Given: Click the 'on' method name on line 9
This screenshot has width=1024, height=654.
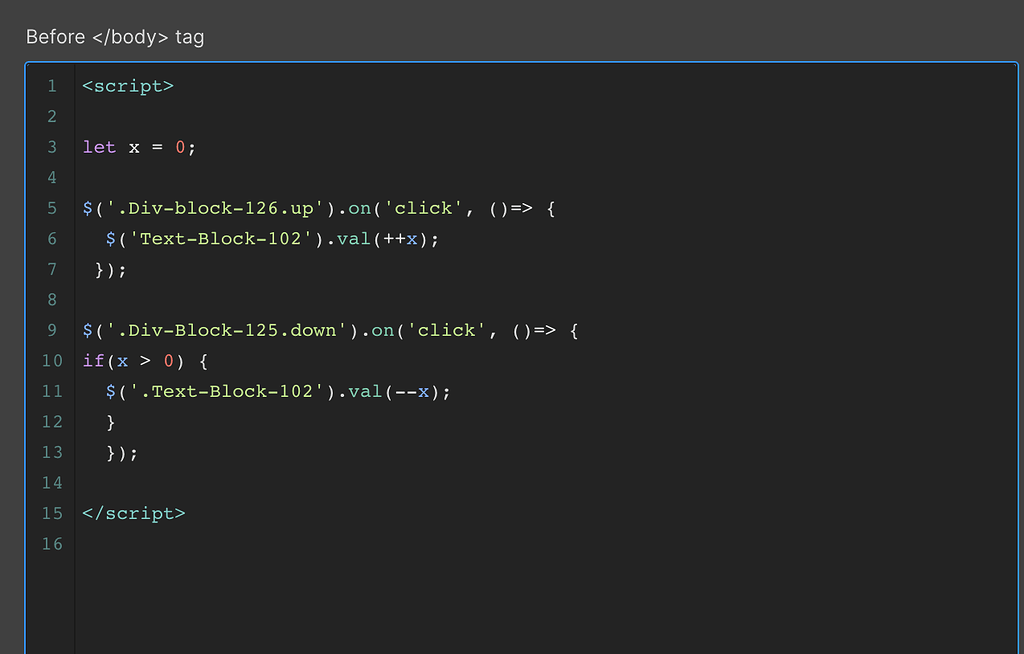Looking at the screenshot, I should (382, 330).
